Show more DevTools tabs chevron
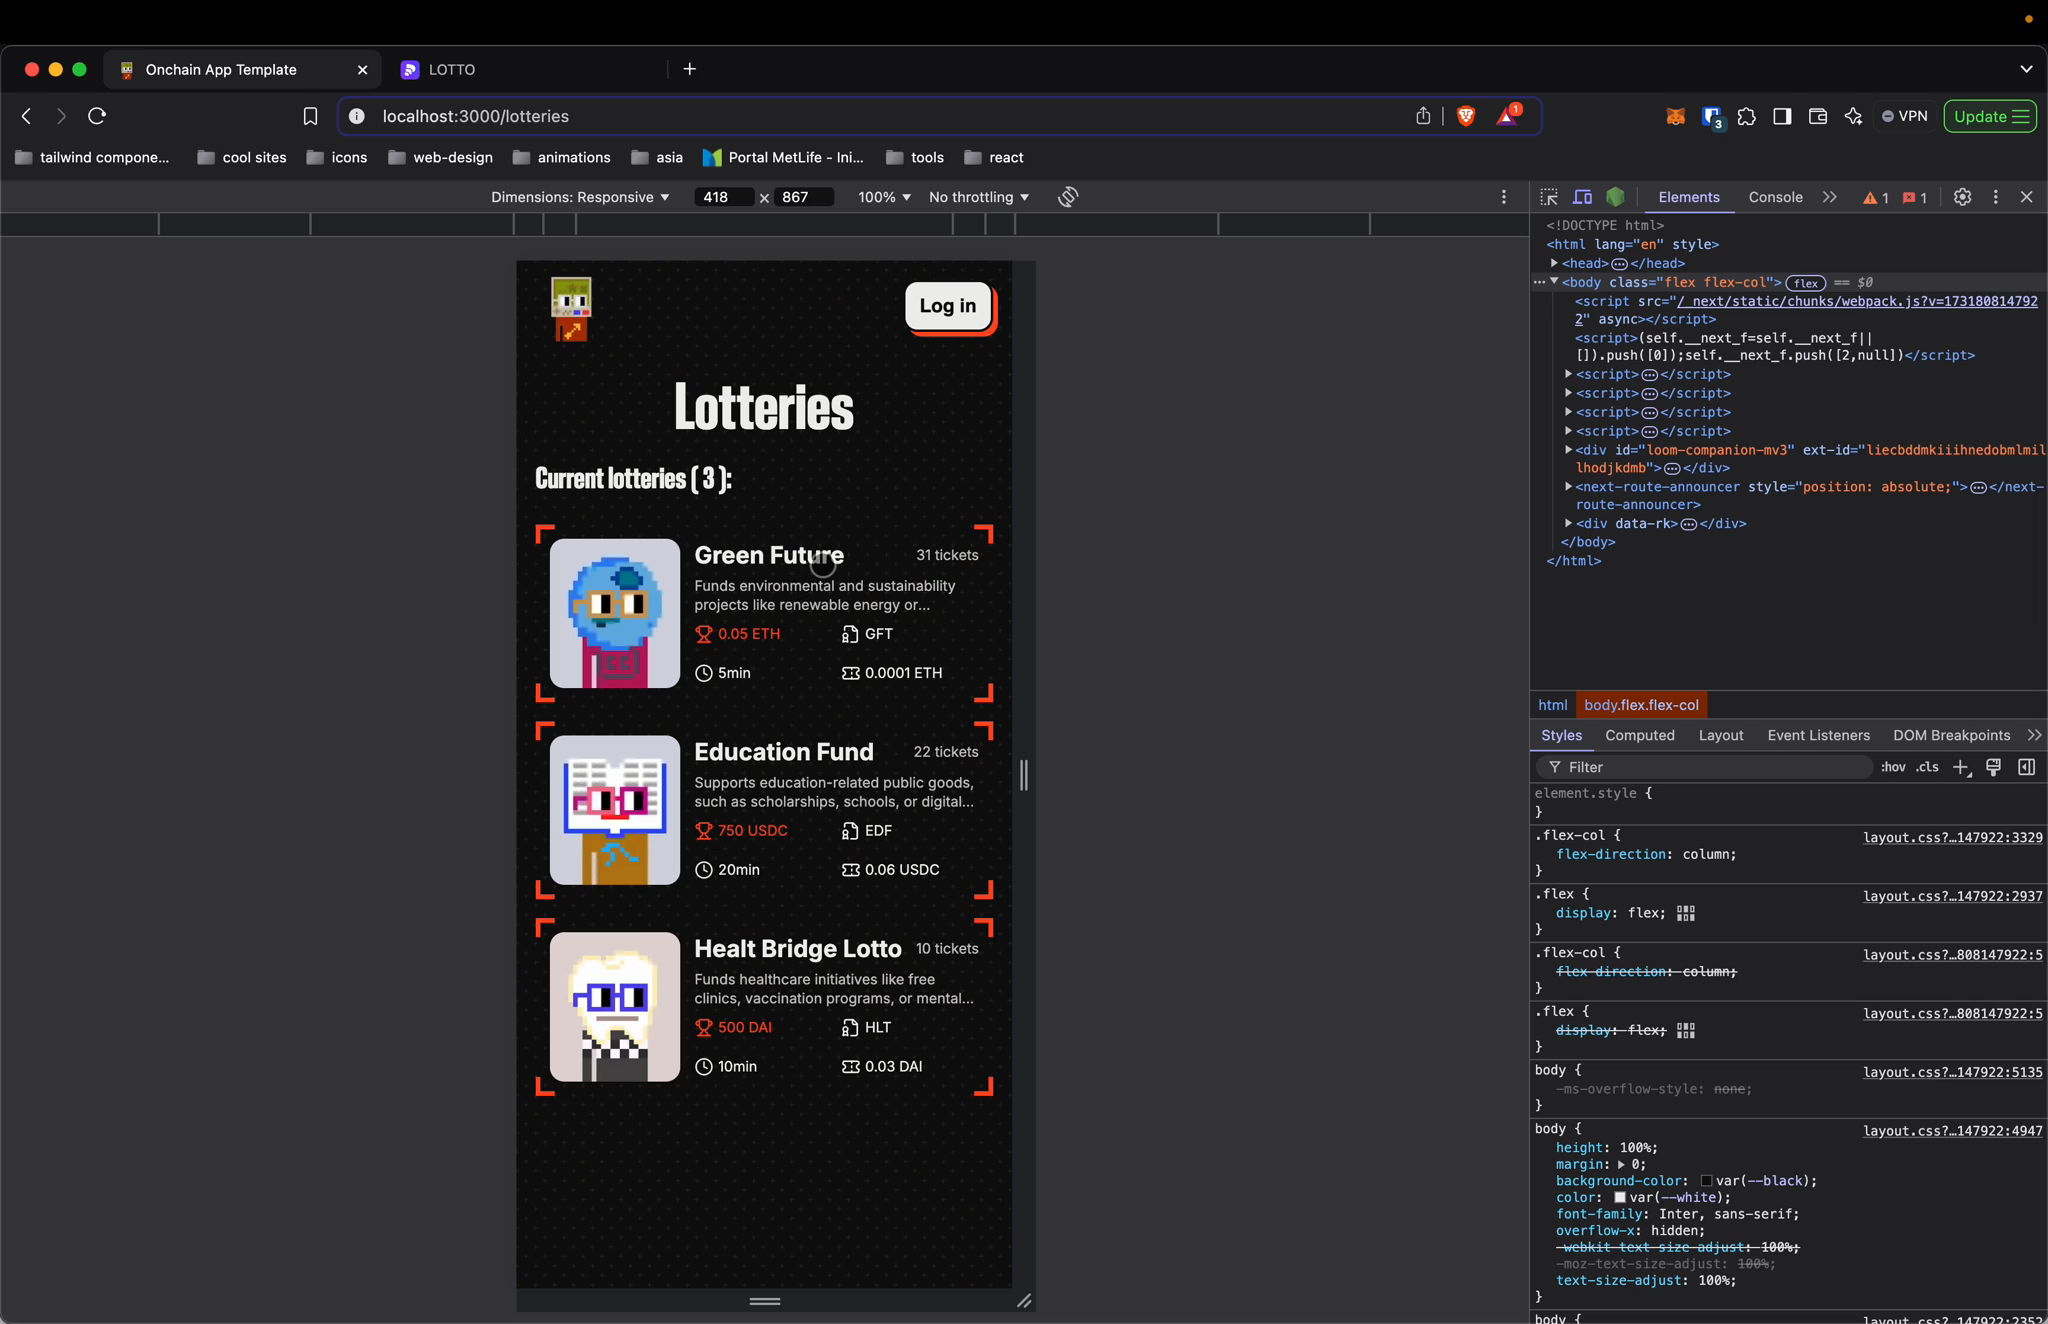Image resolution: width=2048 pixels, height=1324 pixels. (1830, 197)
